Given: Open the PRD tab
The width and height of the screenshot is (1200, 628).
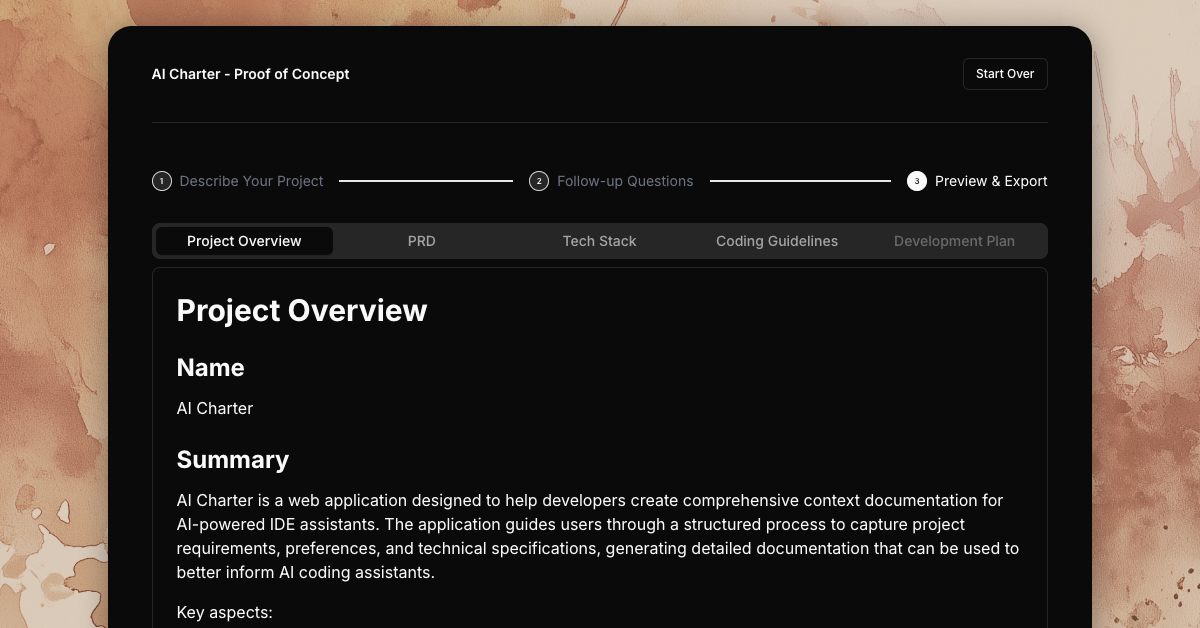Looking at the screenshot, I should click(422, 241).
